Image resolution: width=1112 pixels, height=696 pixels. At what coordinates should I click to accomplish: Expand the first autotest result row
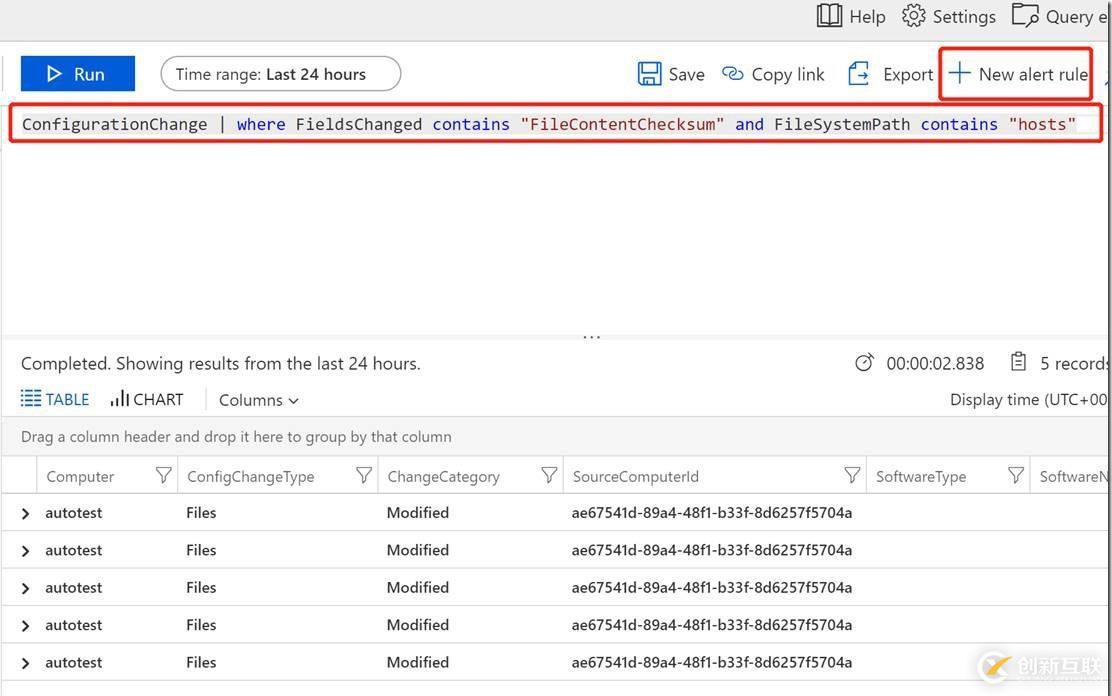(x=24, y=512)
